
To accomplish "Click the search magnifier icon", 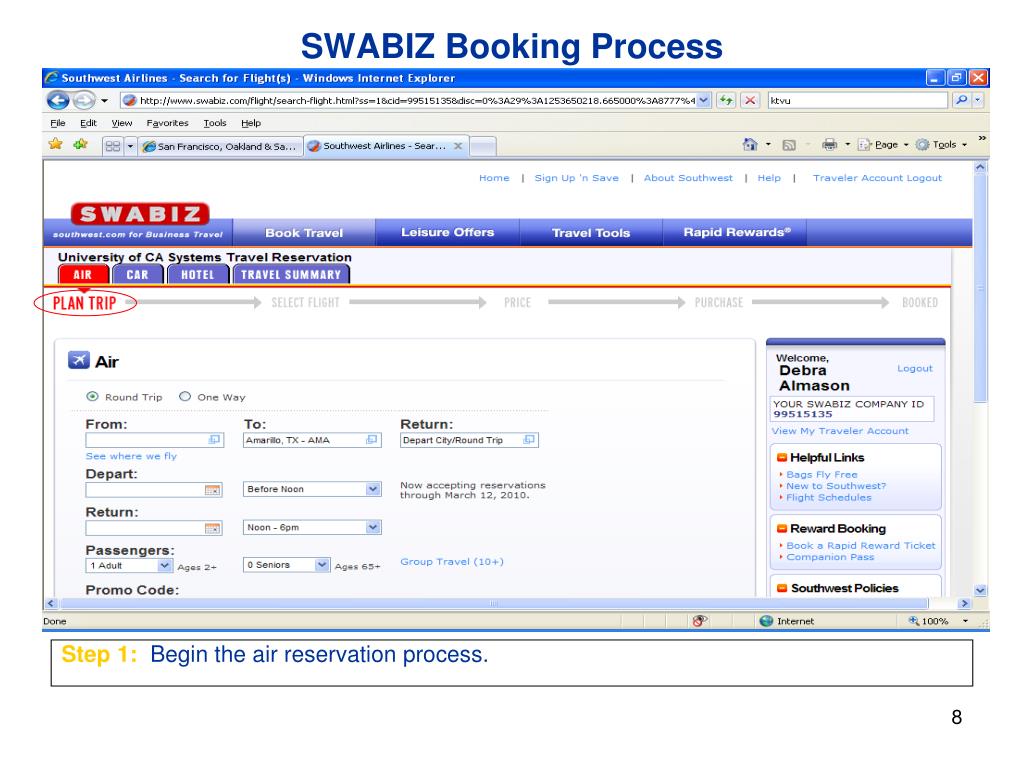I will click(961, 101).
